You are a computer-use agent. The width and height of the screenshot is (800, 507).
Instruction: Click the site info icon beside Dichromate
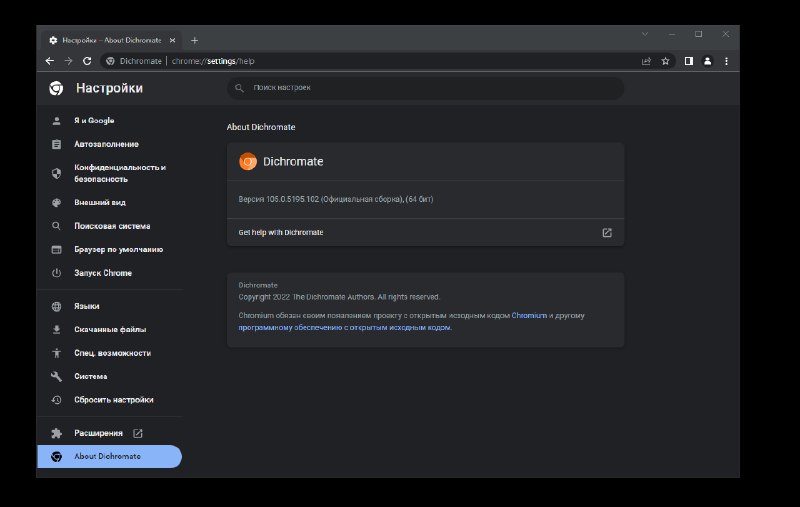110,61
